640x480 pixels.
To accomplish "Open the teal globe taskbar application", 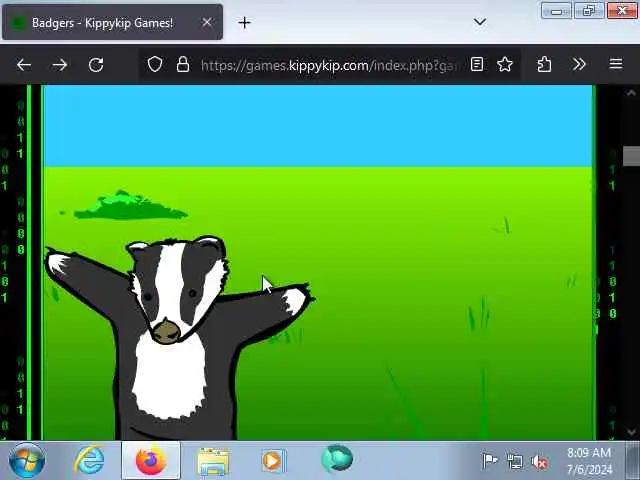I will (x=337, y=459).
